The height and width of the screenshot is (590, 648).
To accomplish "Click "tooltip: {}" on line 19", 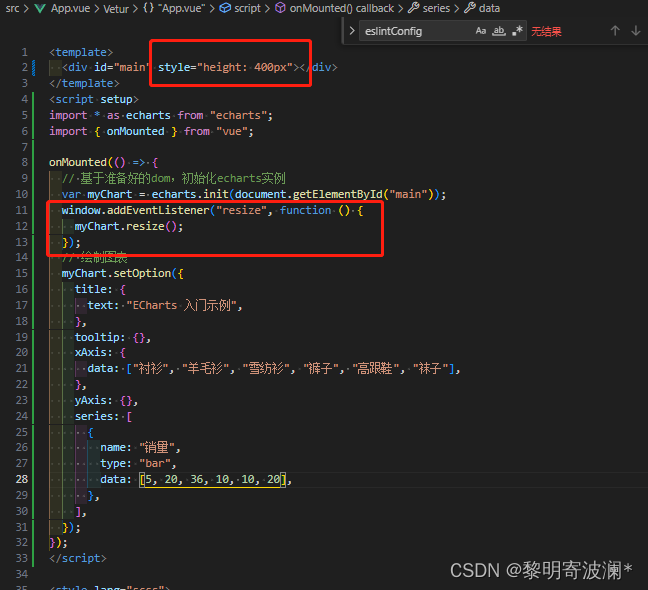I will click(x=110, y=337).
